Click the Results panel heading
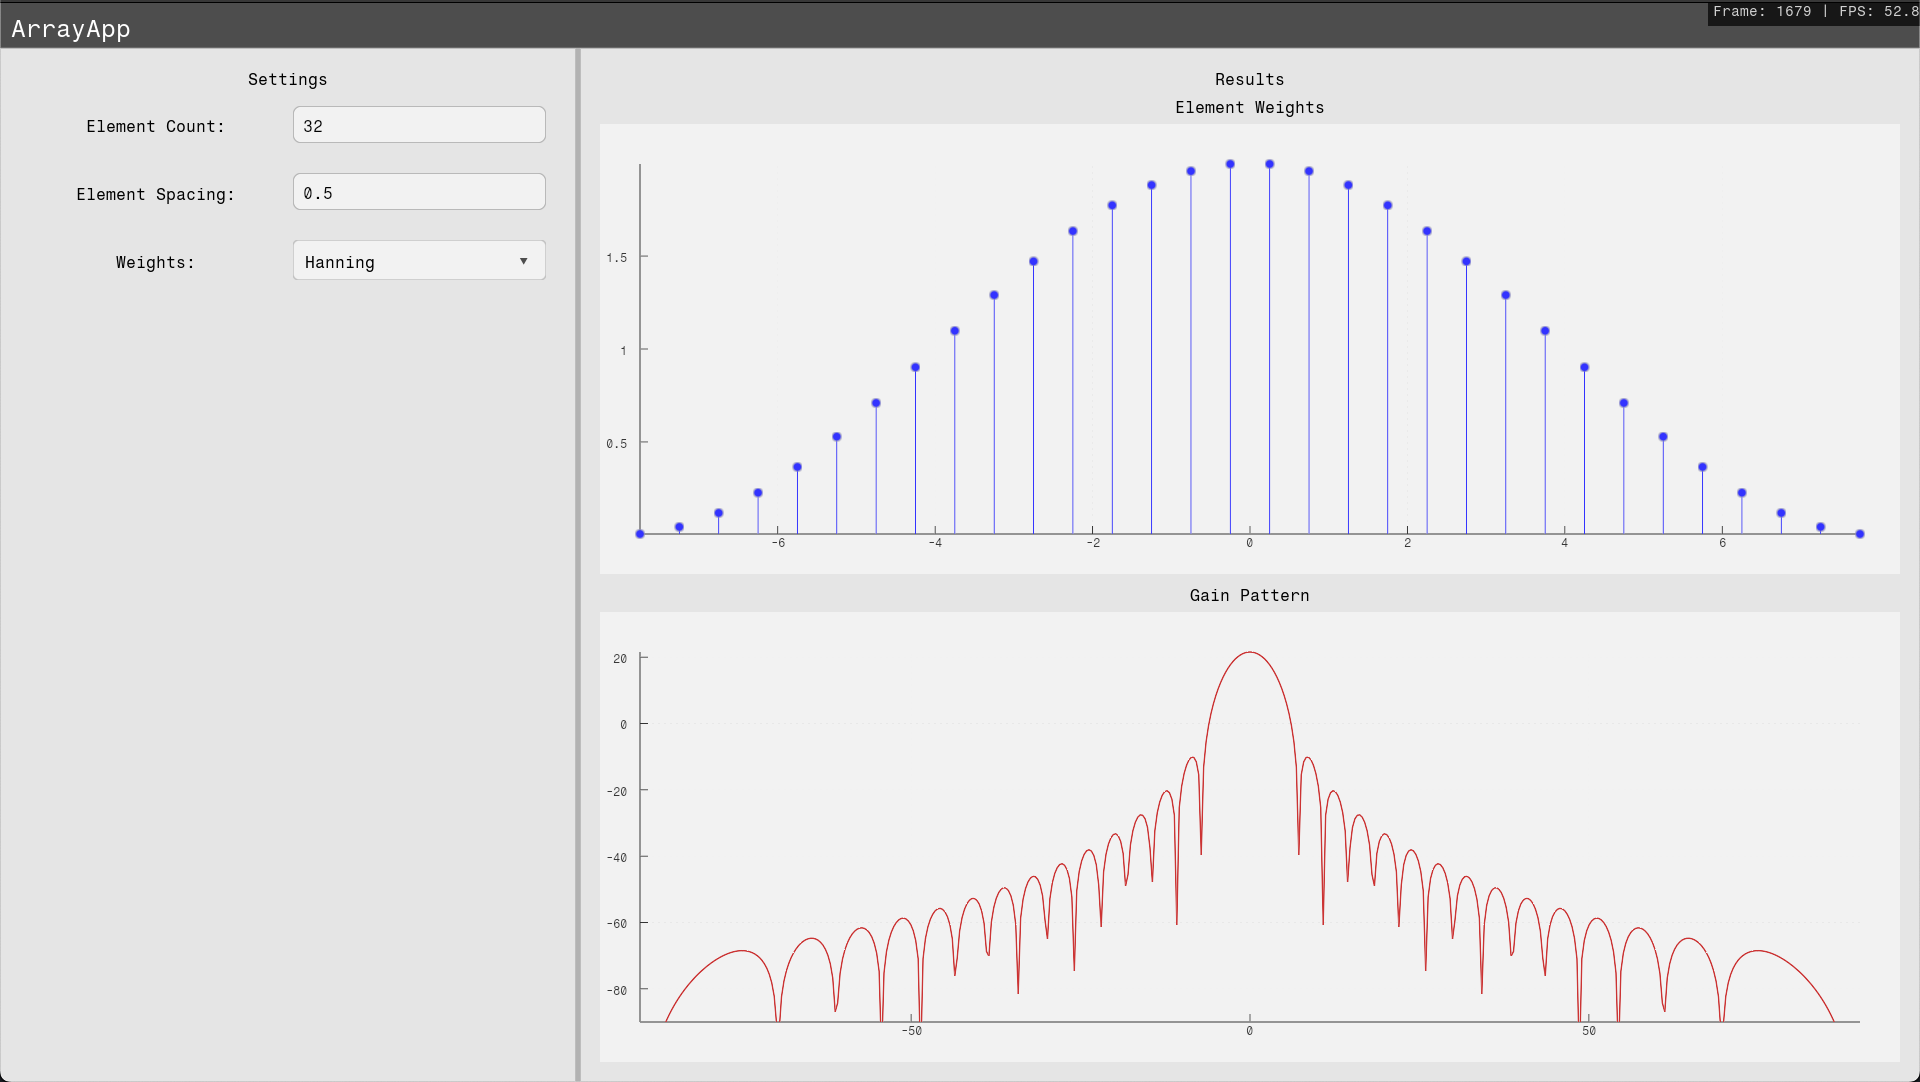The image size is (1920, 1082). click(1249, 79)
